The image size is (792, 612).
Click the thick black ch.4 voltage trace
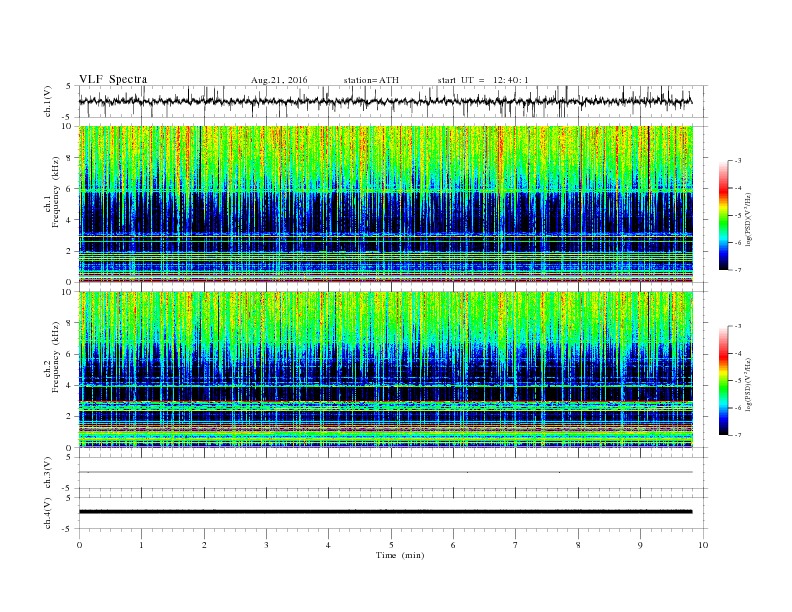pos(385,512)
